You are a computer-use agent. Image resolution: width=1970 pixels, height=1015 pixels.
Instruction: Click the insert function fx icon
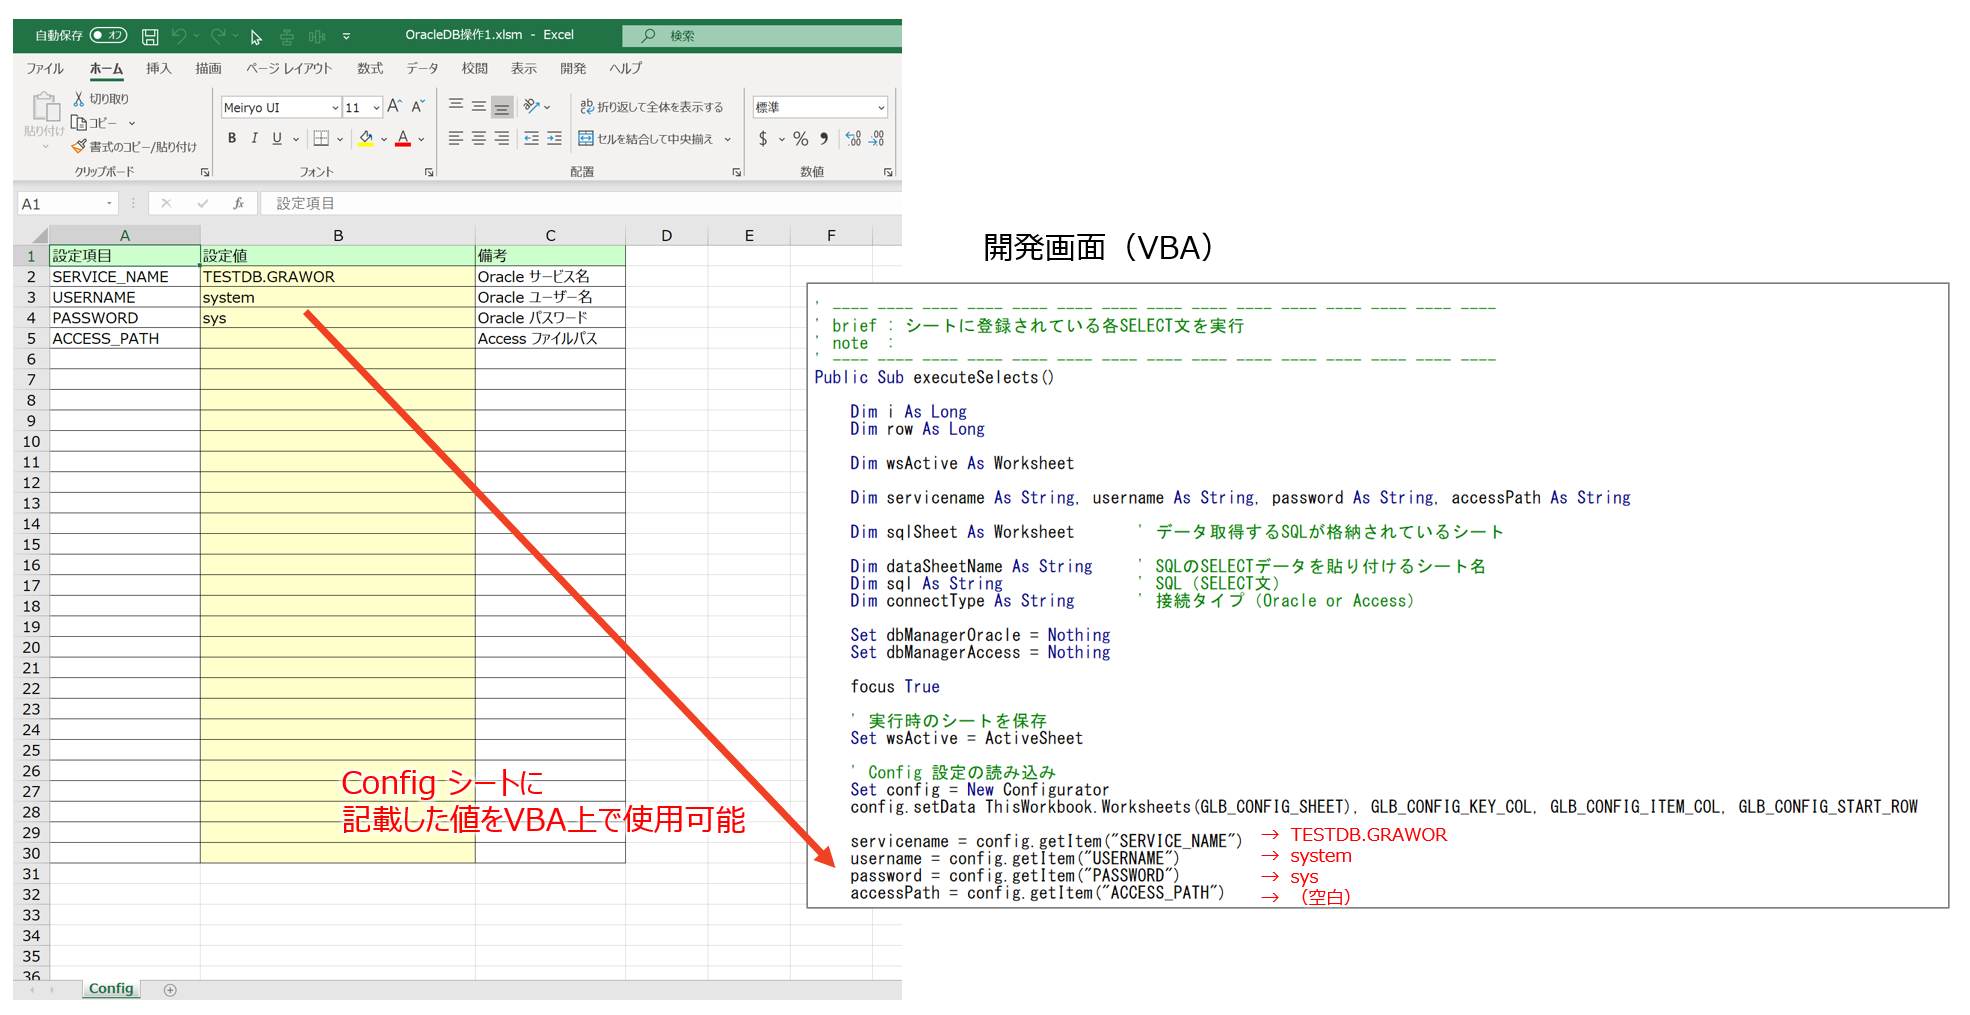(238, 203)
